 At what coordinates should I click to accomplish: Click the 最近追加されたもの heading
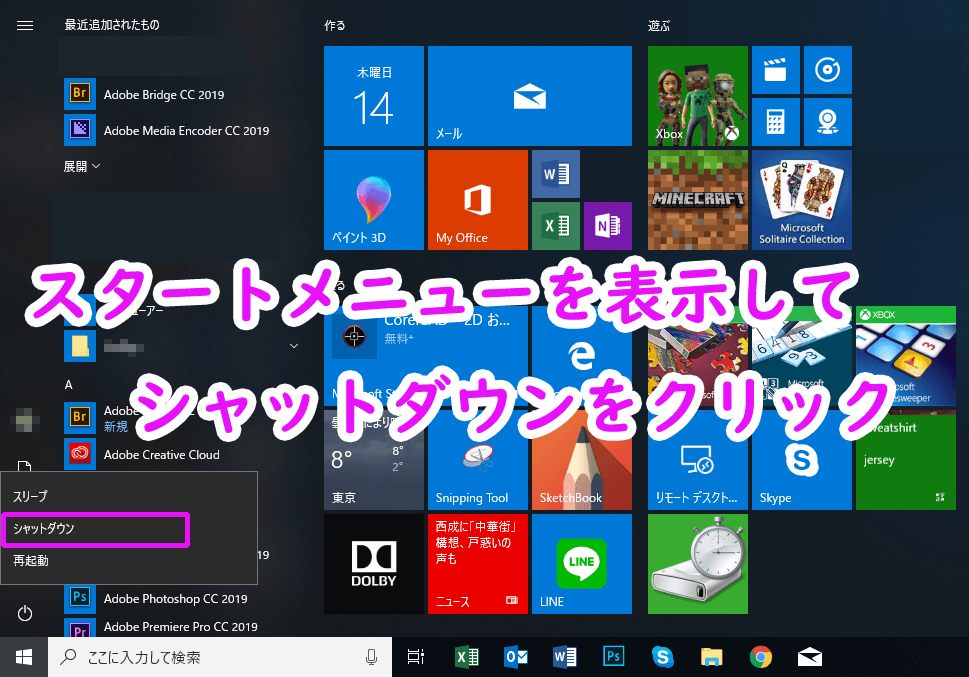(x=112, y=25)
